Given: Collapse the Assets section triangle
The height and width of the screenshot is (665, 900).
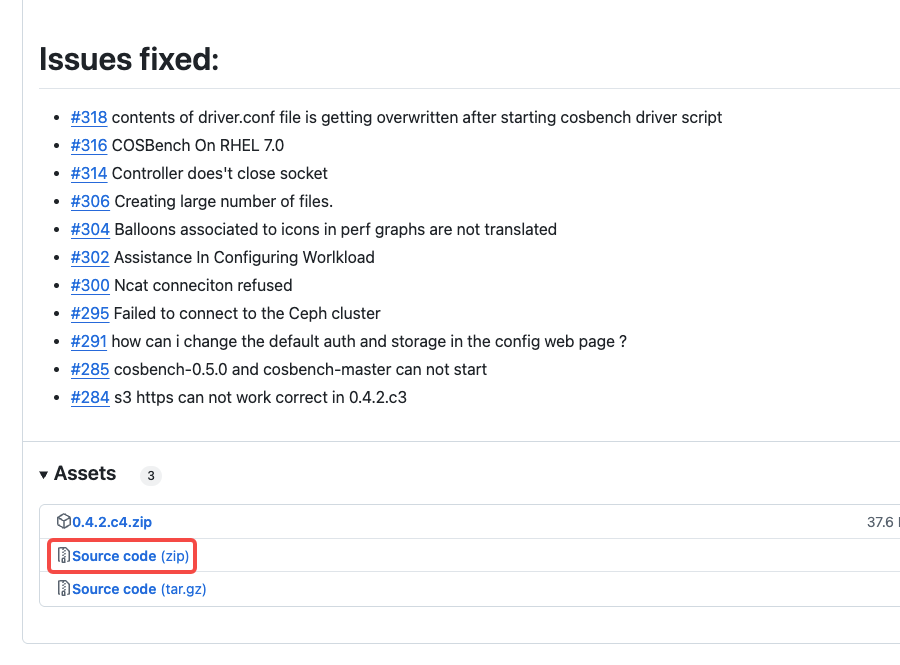Looking at the screenshot, I should [x=44, y=475].
